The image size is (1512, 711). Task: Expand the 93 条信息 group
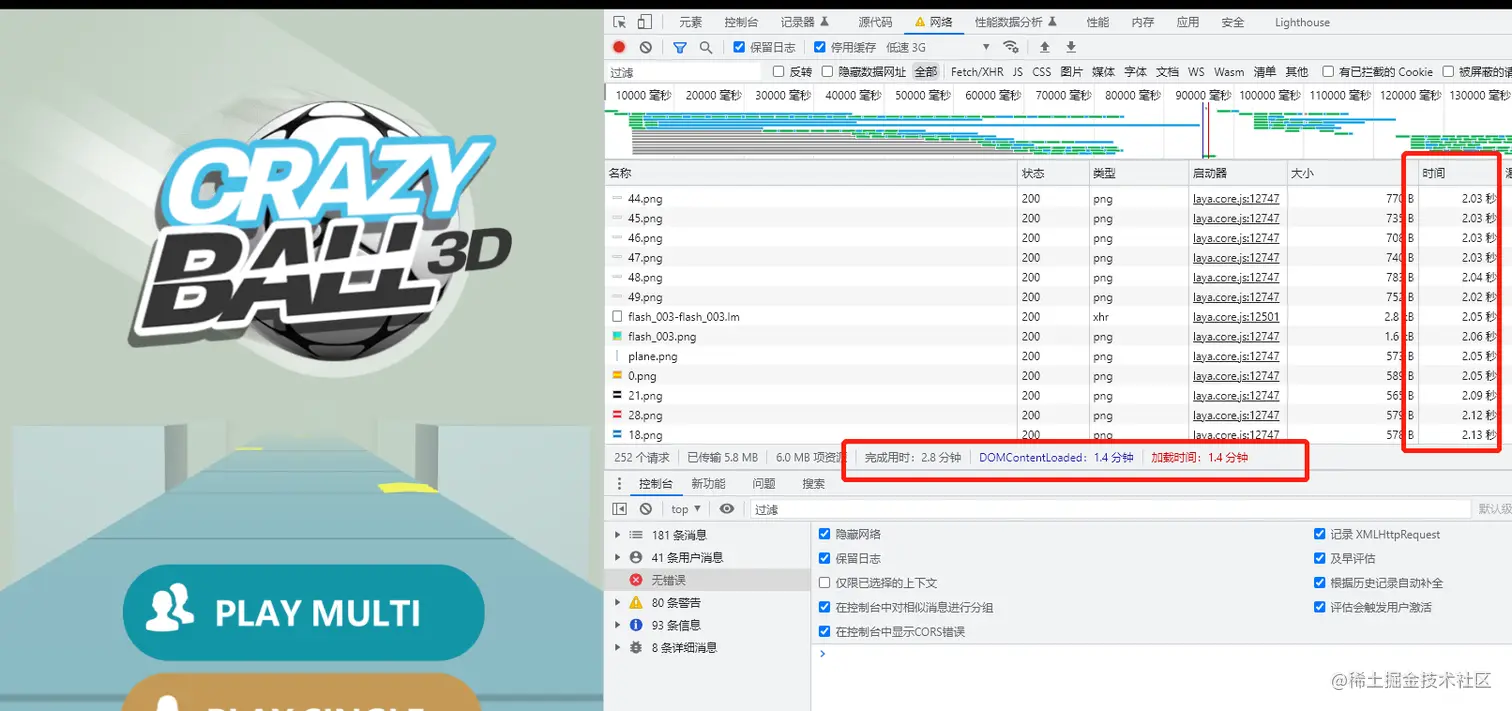pyautogui.click(x=618, y=625)
